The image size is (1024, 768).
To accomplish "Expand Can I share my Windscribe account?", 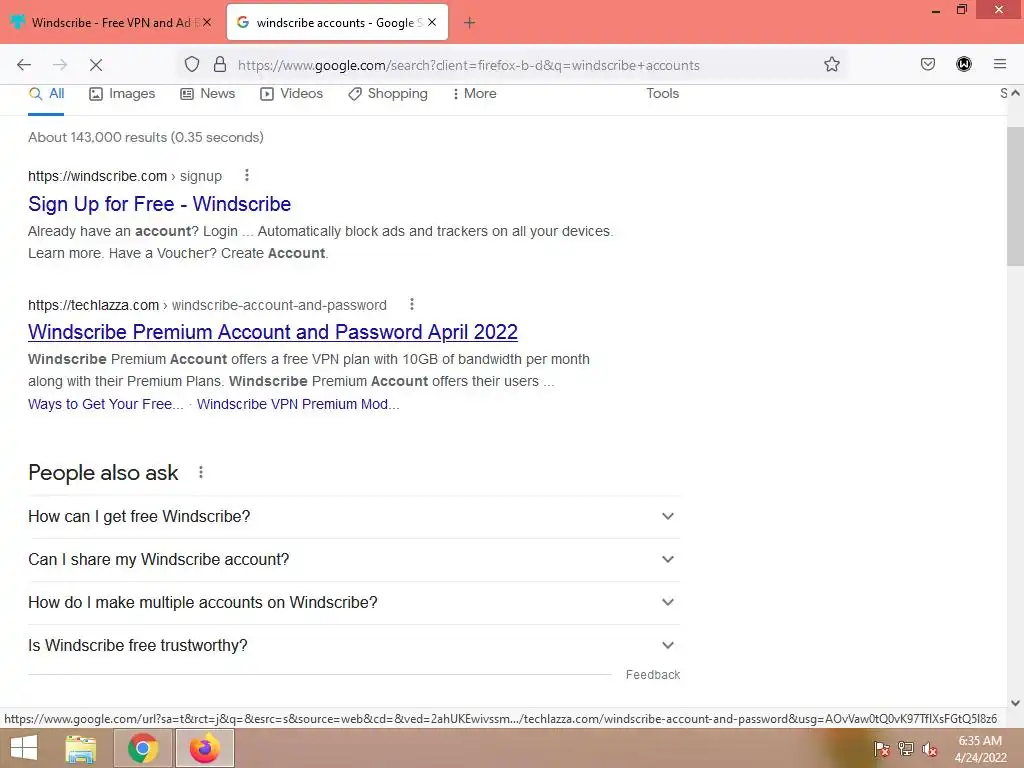I will tap(354, 560).
